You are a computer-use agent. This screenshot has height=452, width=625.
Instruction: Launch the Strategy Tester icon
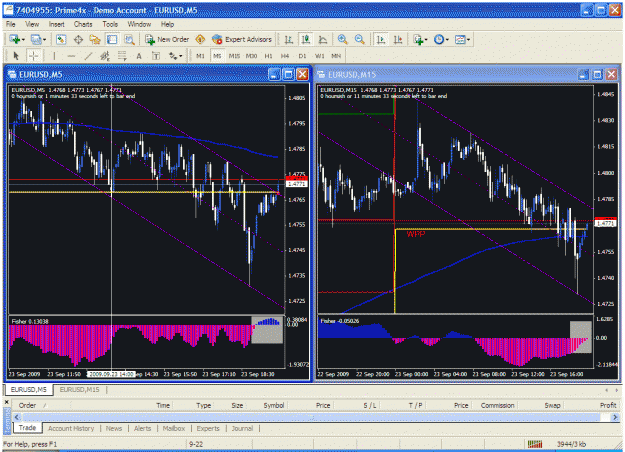(x=129, y=39)
